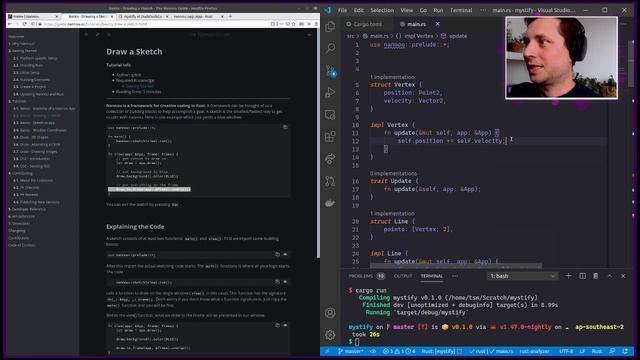The width and height of the screenshot is (640, 360).
Task: Open the Run menu
Action: (438, 10)
